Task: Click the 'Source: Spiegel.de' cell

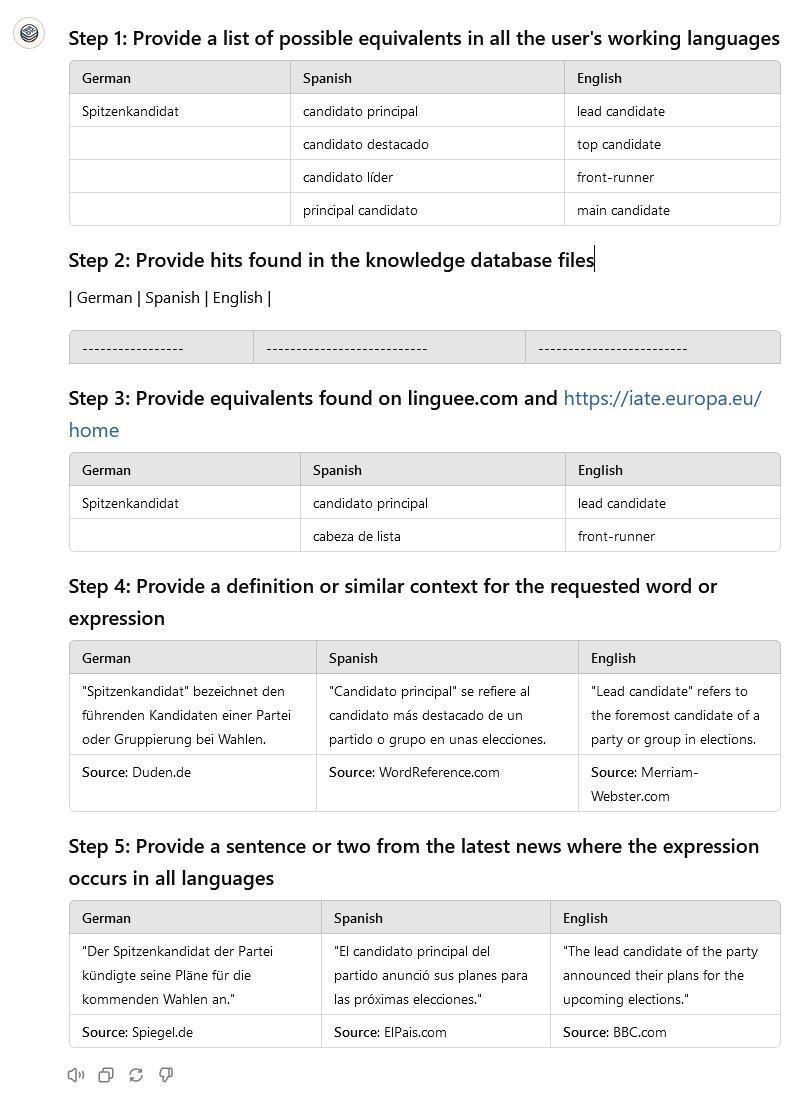Action: coord(137,1032)
